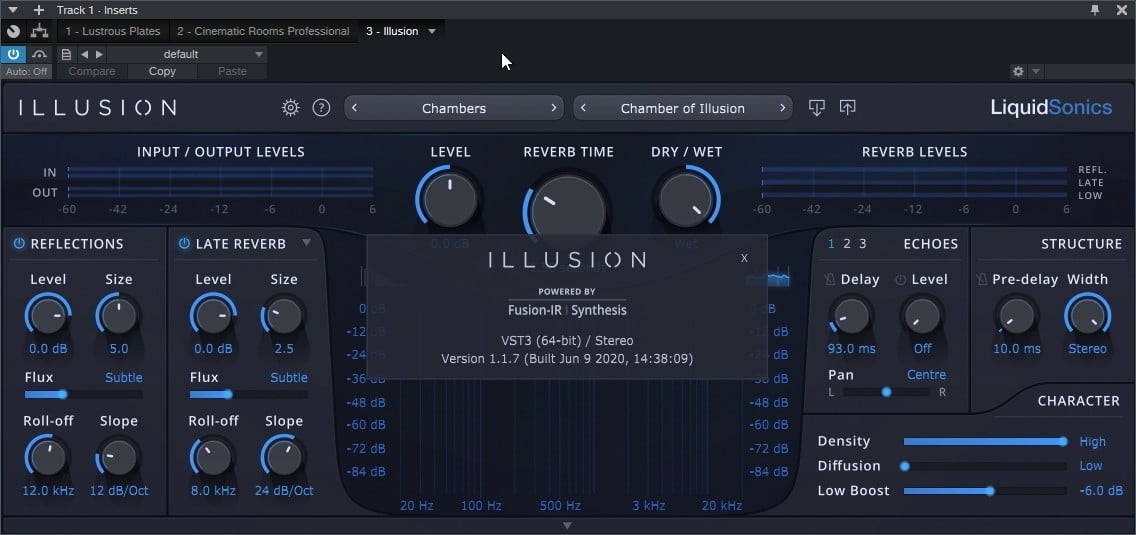The height and width of the screenshot is (535, 1136).
Task: Toggle the Late Reverb power button
Action: coord(184,244)
